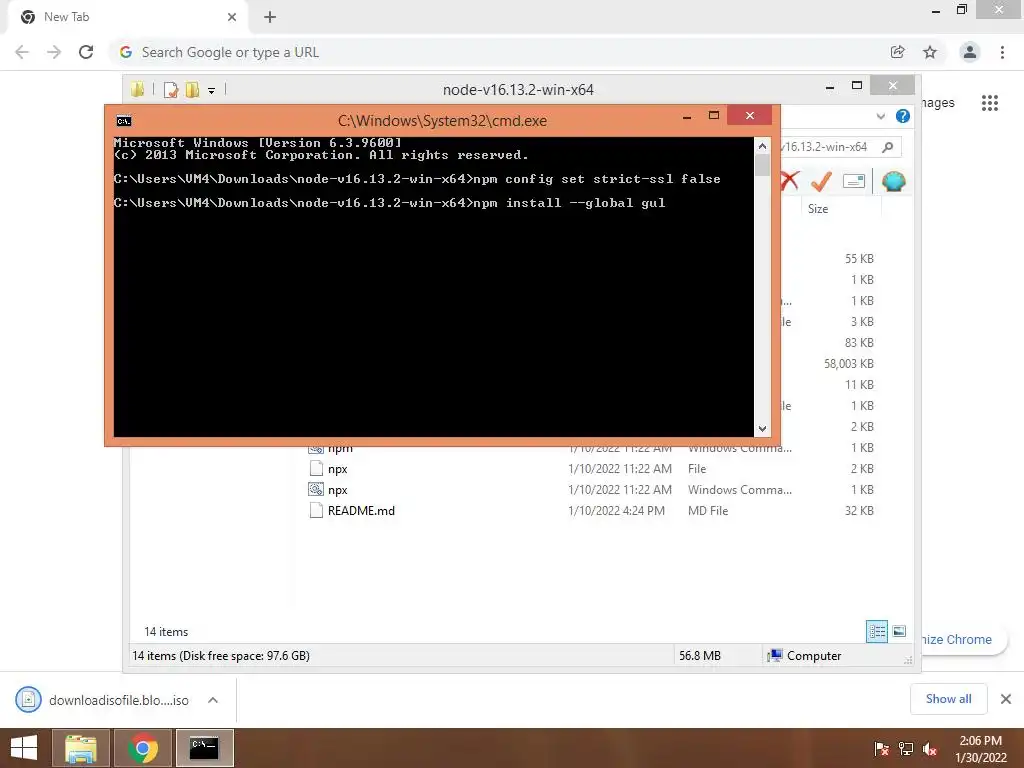The height and width of the screenshot is (768, 1024).
Task: Switch Explorer to large icons view
Action: point(899,631)
